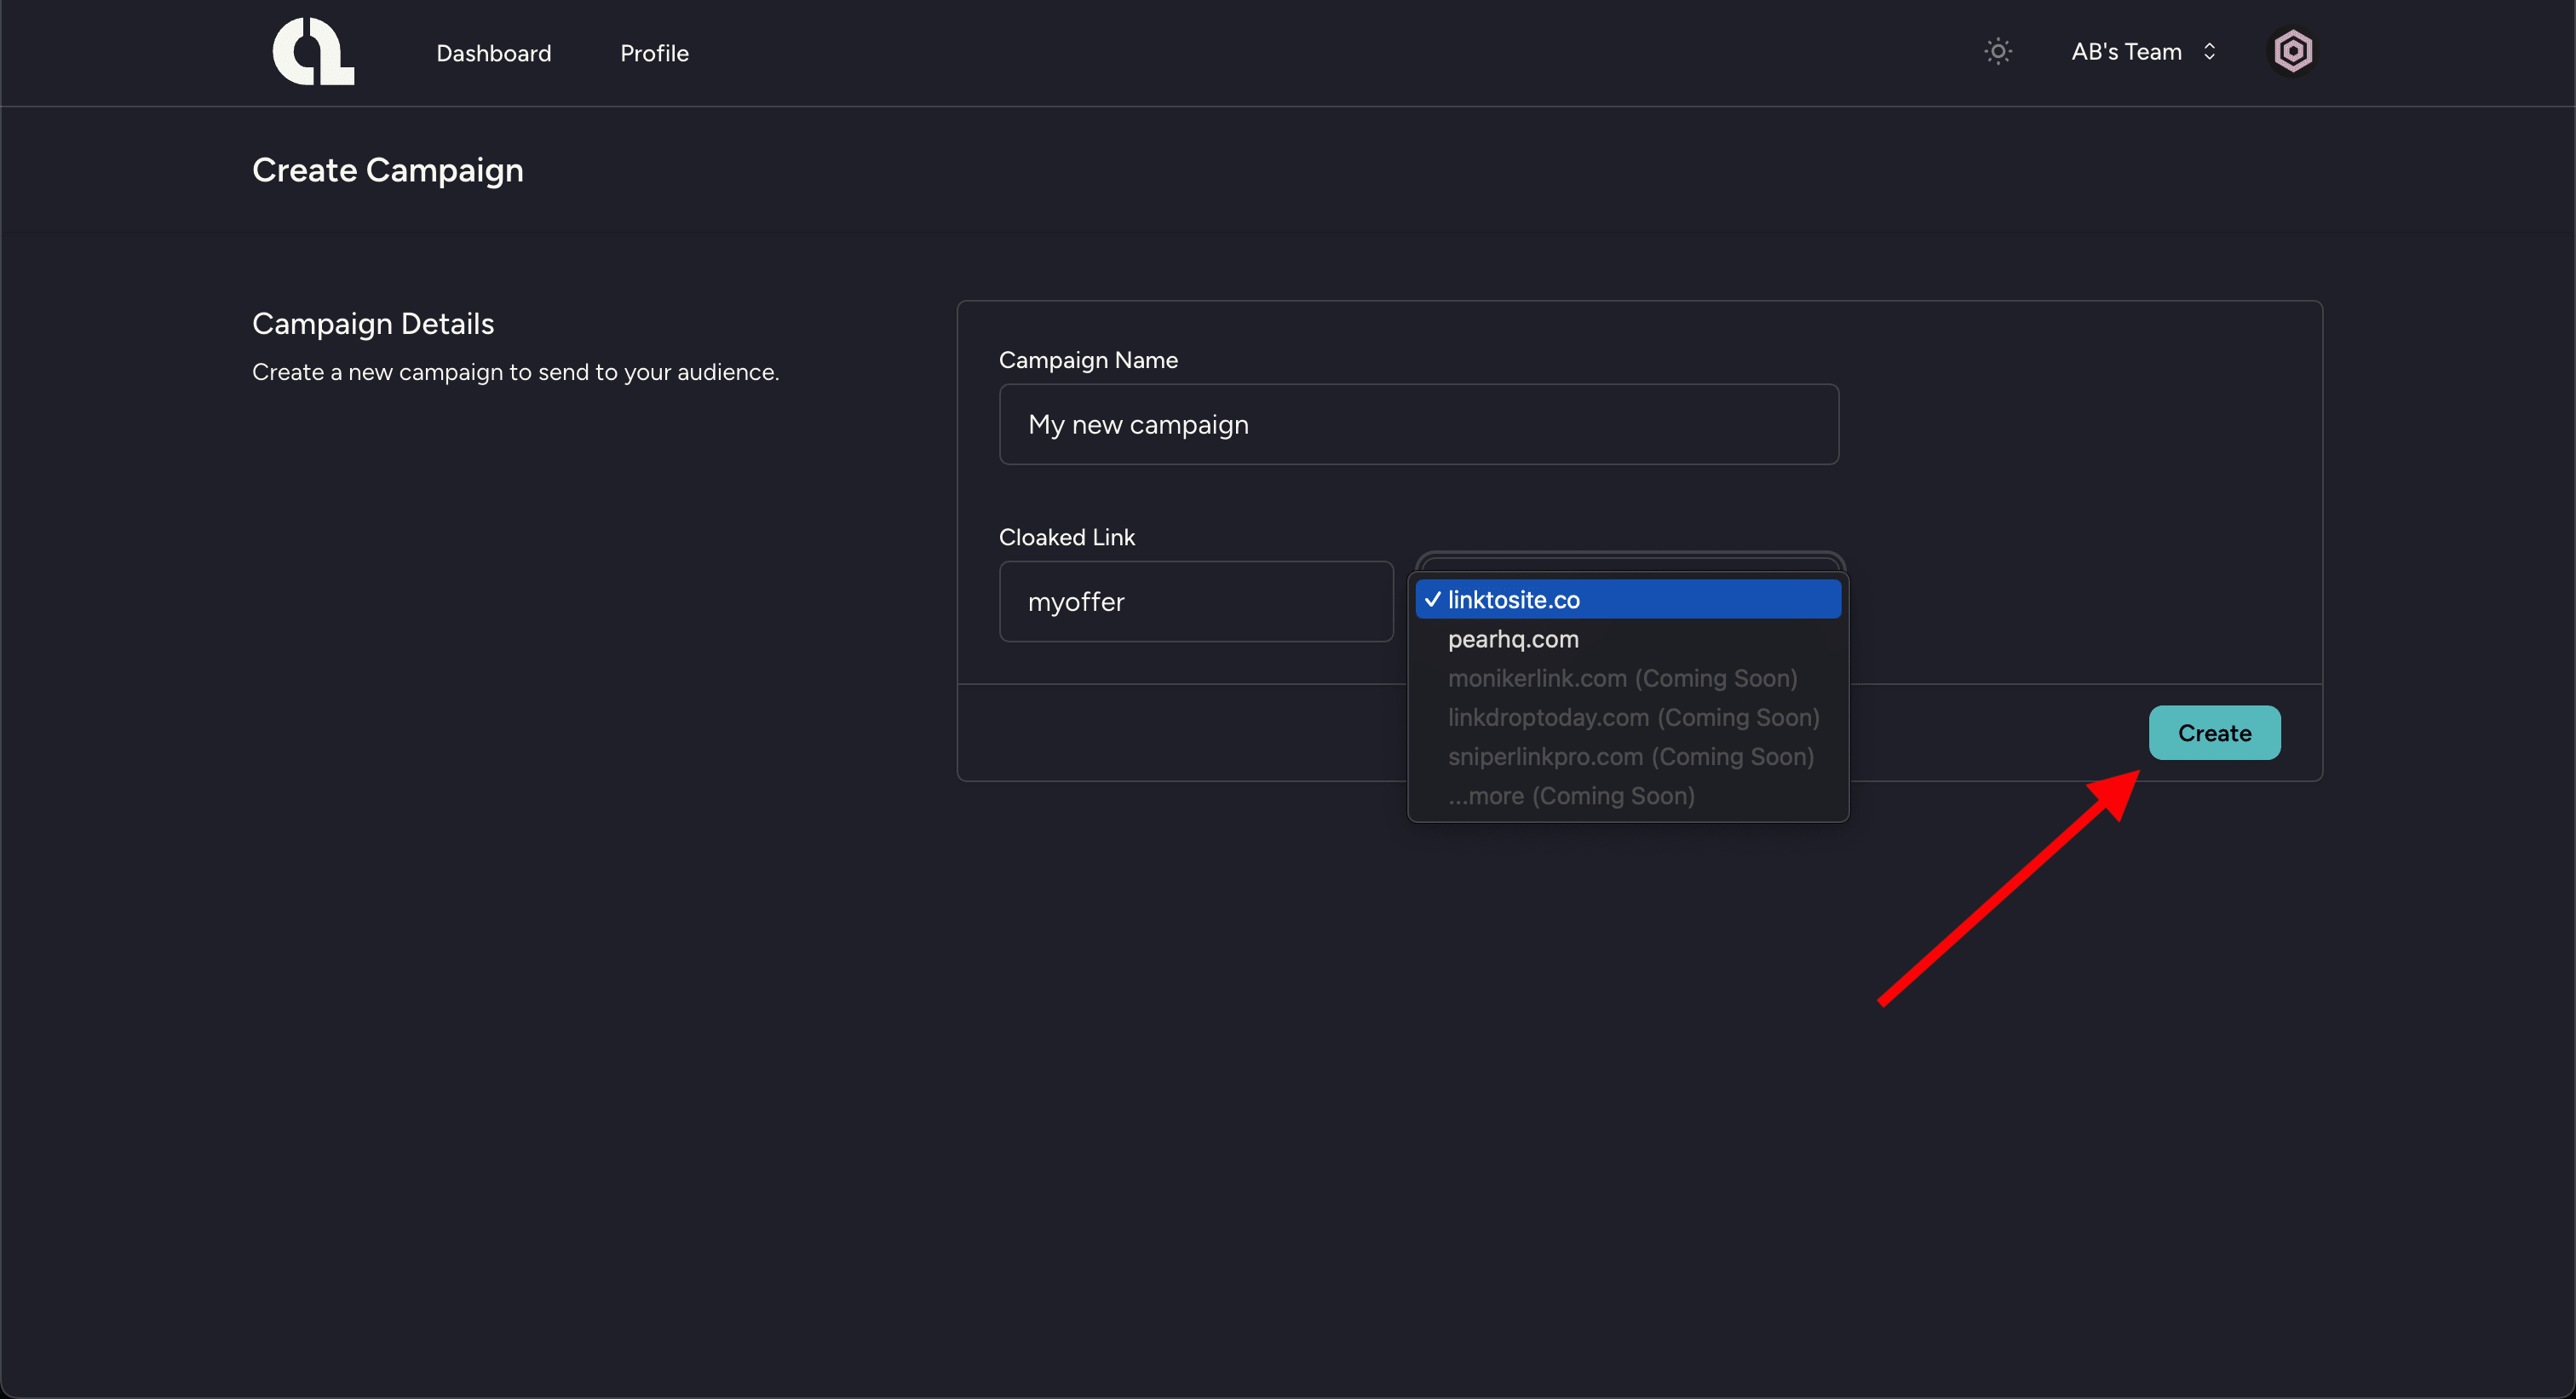
Task: Choose pearhq.com domain option
Action: (x=1513, y=639)
